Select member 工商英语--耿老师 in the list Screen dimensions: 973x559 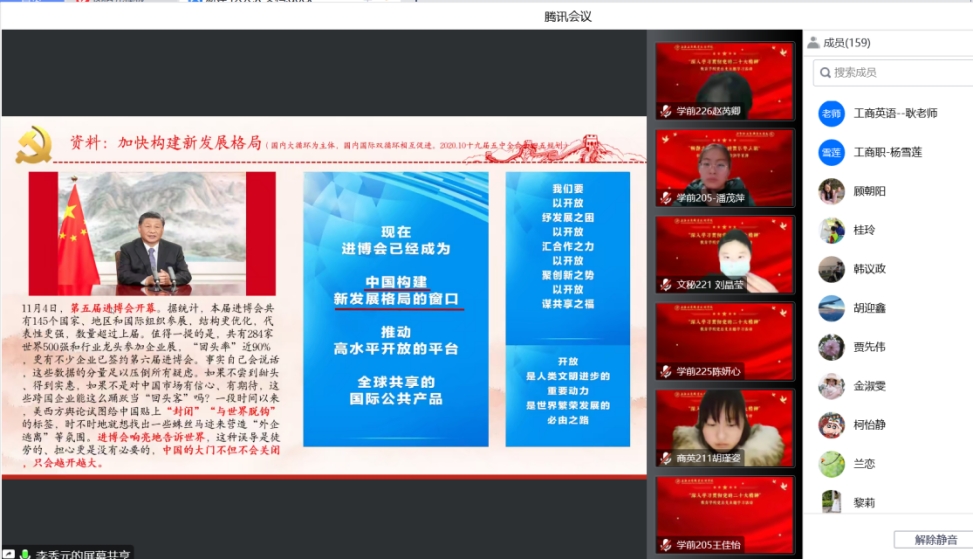click(x=894, y=114)
